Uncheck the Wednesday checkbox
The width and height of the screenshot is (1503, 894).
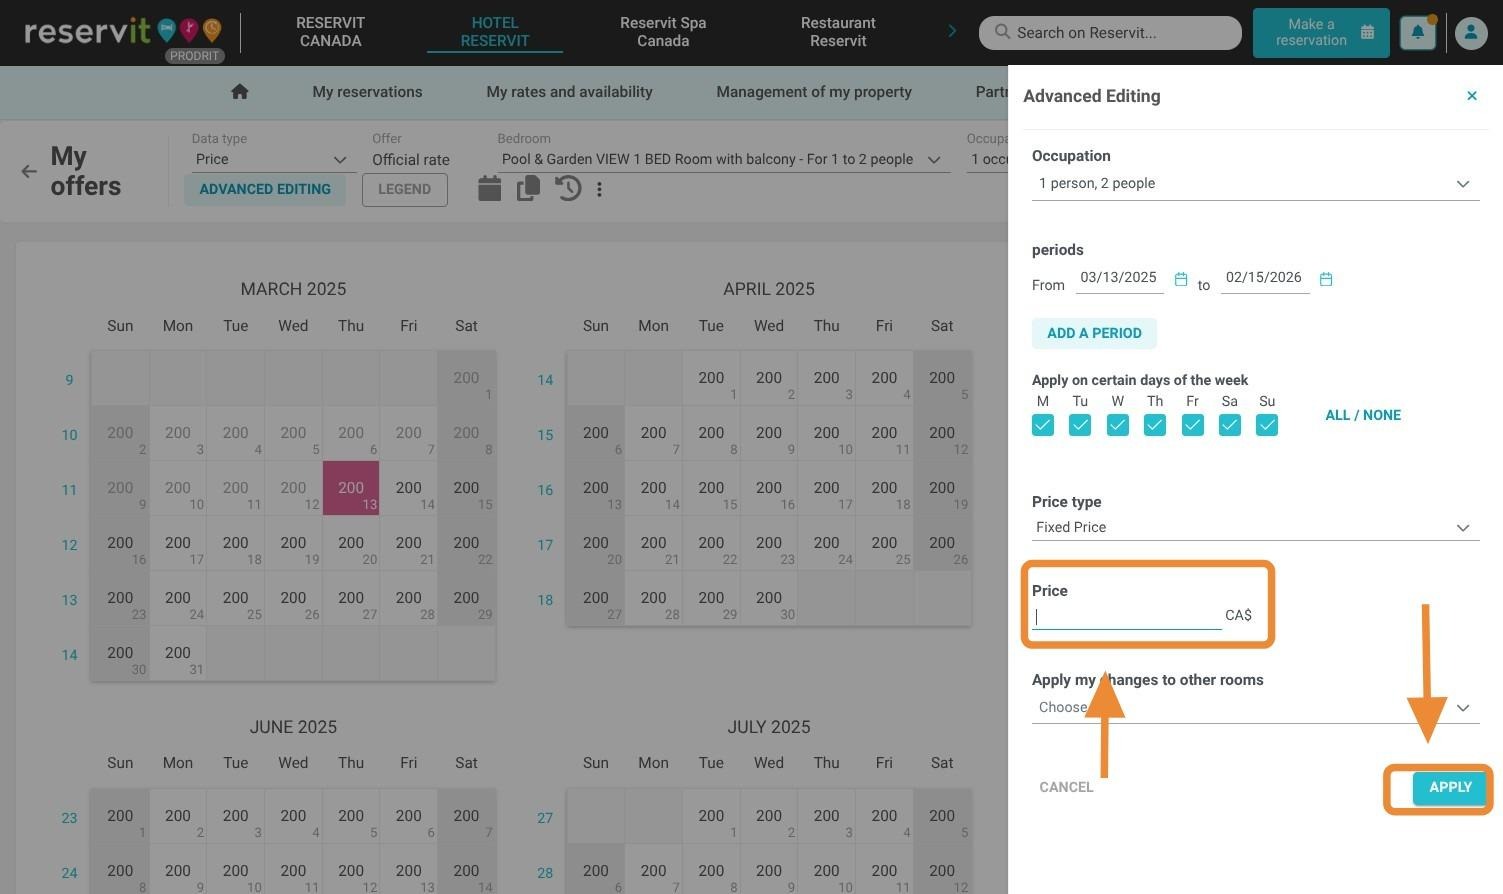pyautogui.click(x=1117, y=425)
